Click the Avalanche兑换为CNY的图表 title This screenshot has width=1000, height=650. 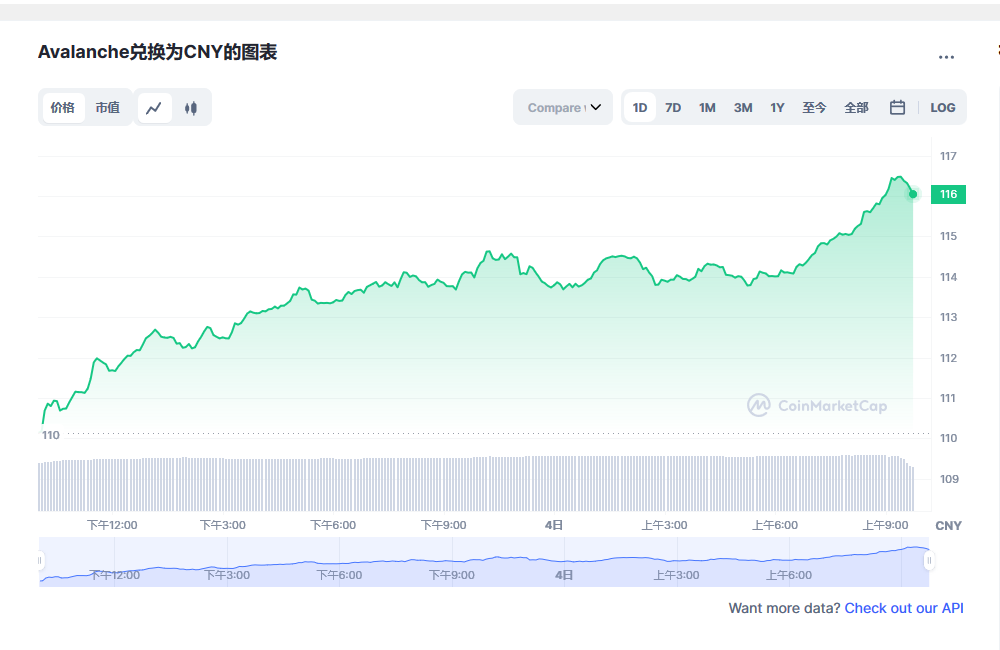[158, 52]
